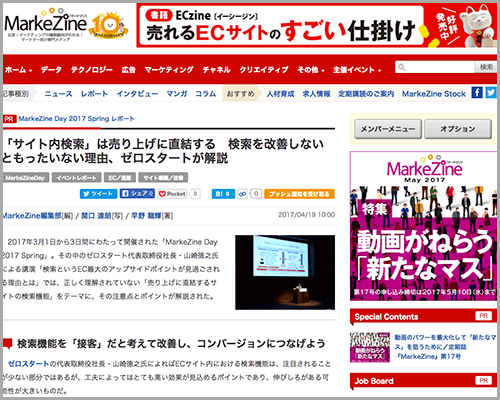
Task: Click the chain link share icon
Action: coord(242,194)
